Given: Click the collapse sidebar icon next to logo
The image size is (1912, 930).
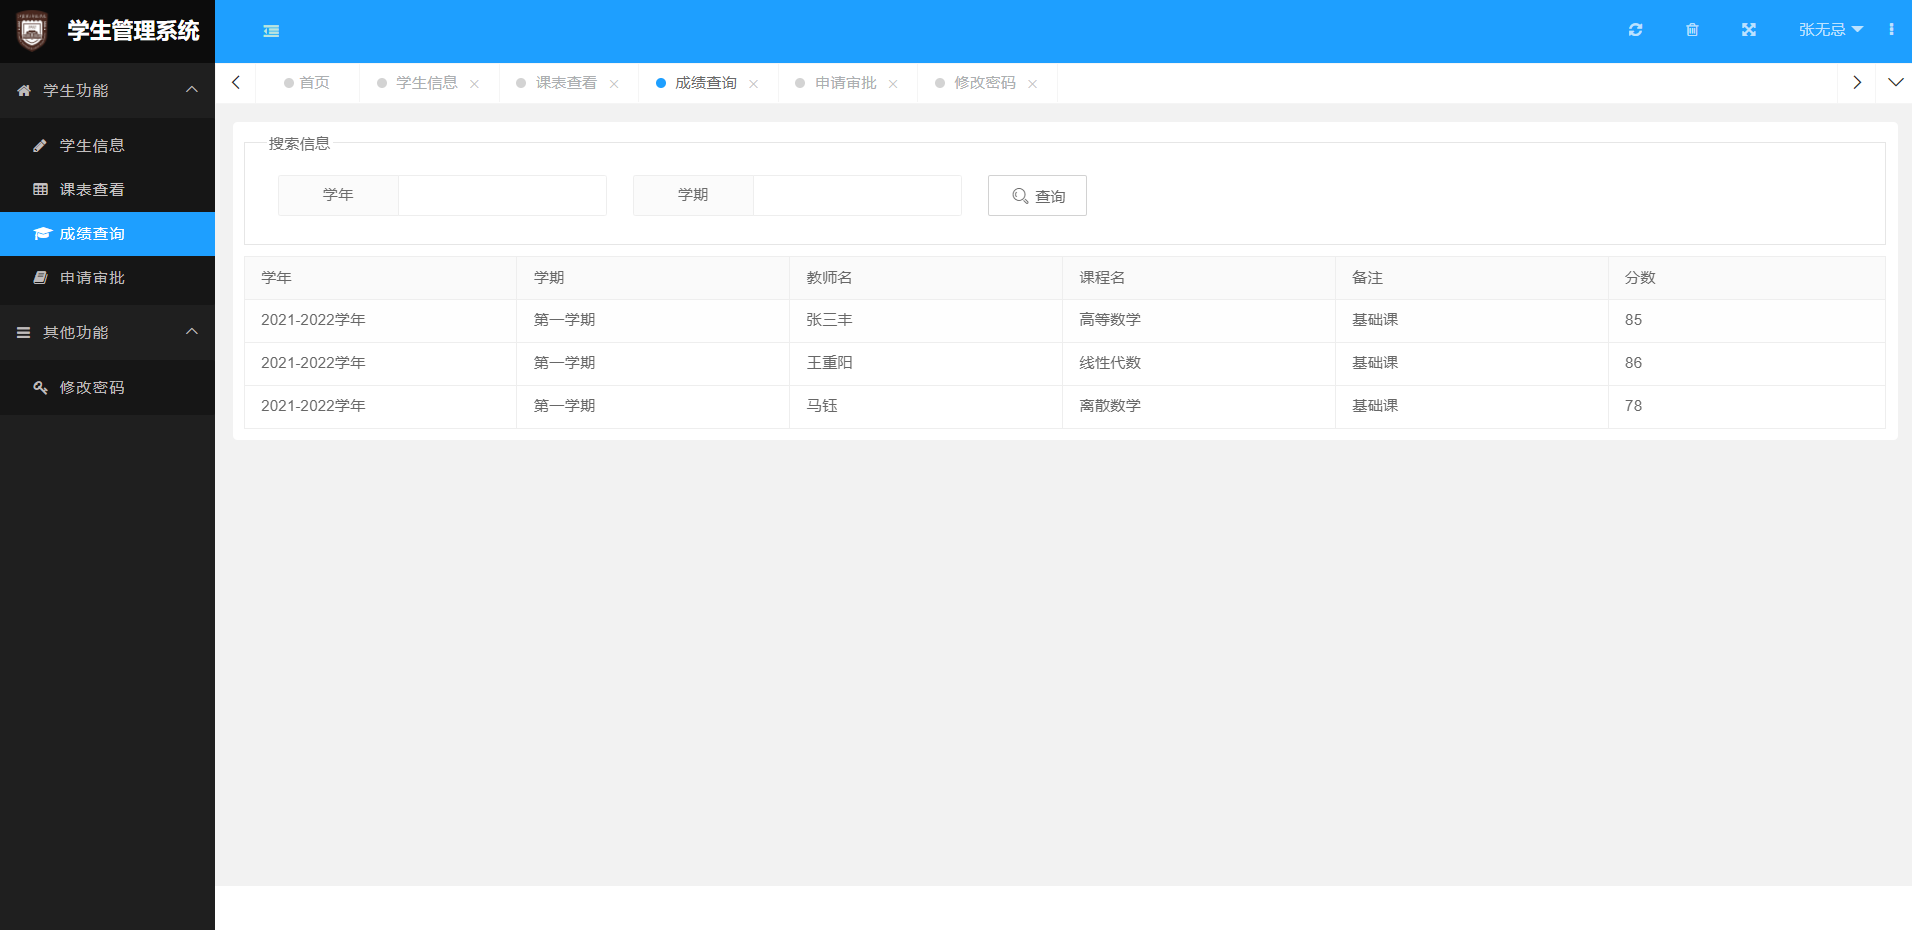Looking at the screenshot, I should (x=271, y=31).
